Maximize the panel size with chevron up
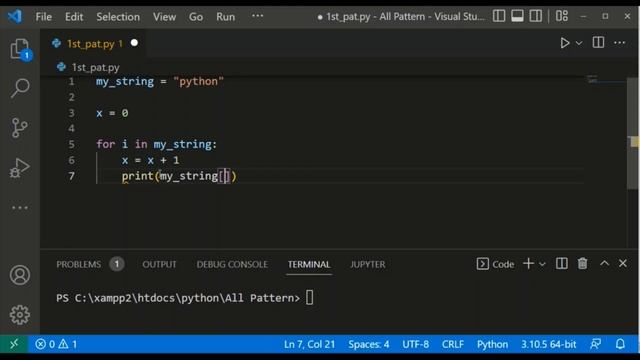Screen dimensions: 640x360 click(x=604, y=264)
